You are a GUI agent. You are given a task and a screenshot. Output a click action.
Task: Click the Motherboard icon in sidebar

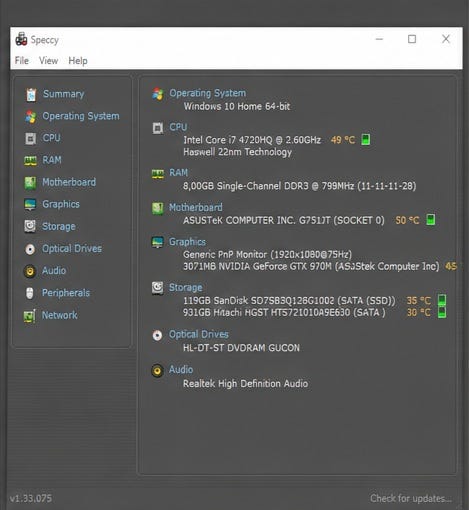30,183
